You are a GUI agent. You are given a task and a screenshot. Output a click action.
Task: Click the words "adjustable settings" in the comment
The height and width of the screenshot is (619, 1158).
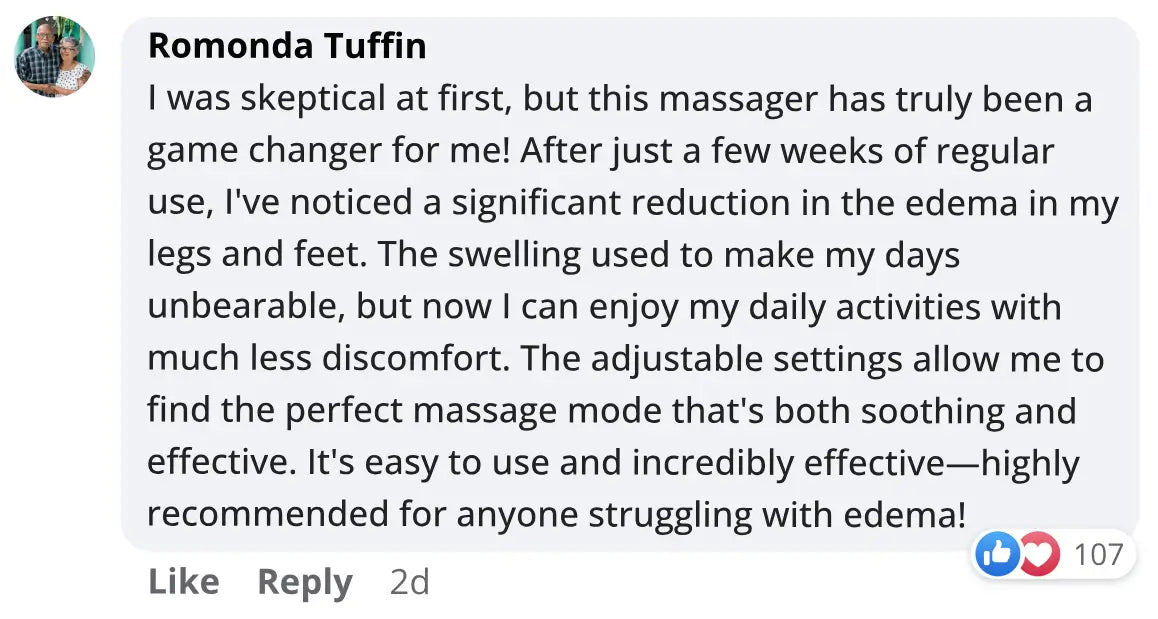[705, 359]
